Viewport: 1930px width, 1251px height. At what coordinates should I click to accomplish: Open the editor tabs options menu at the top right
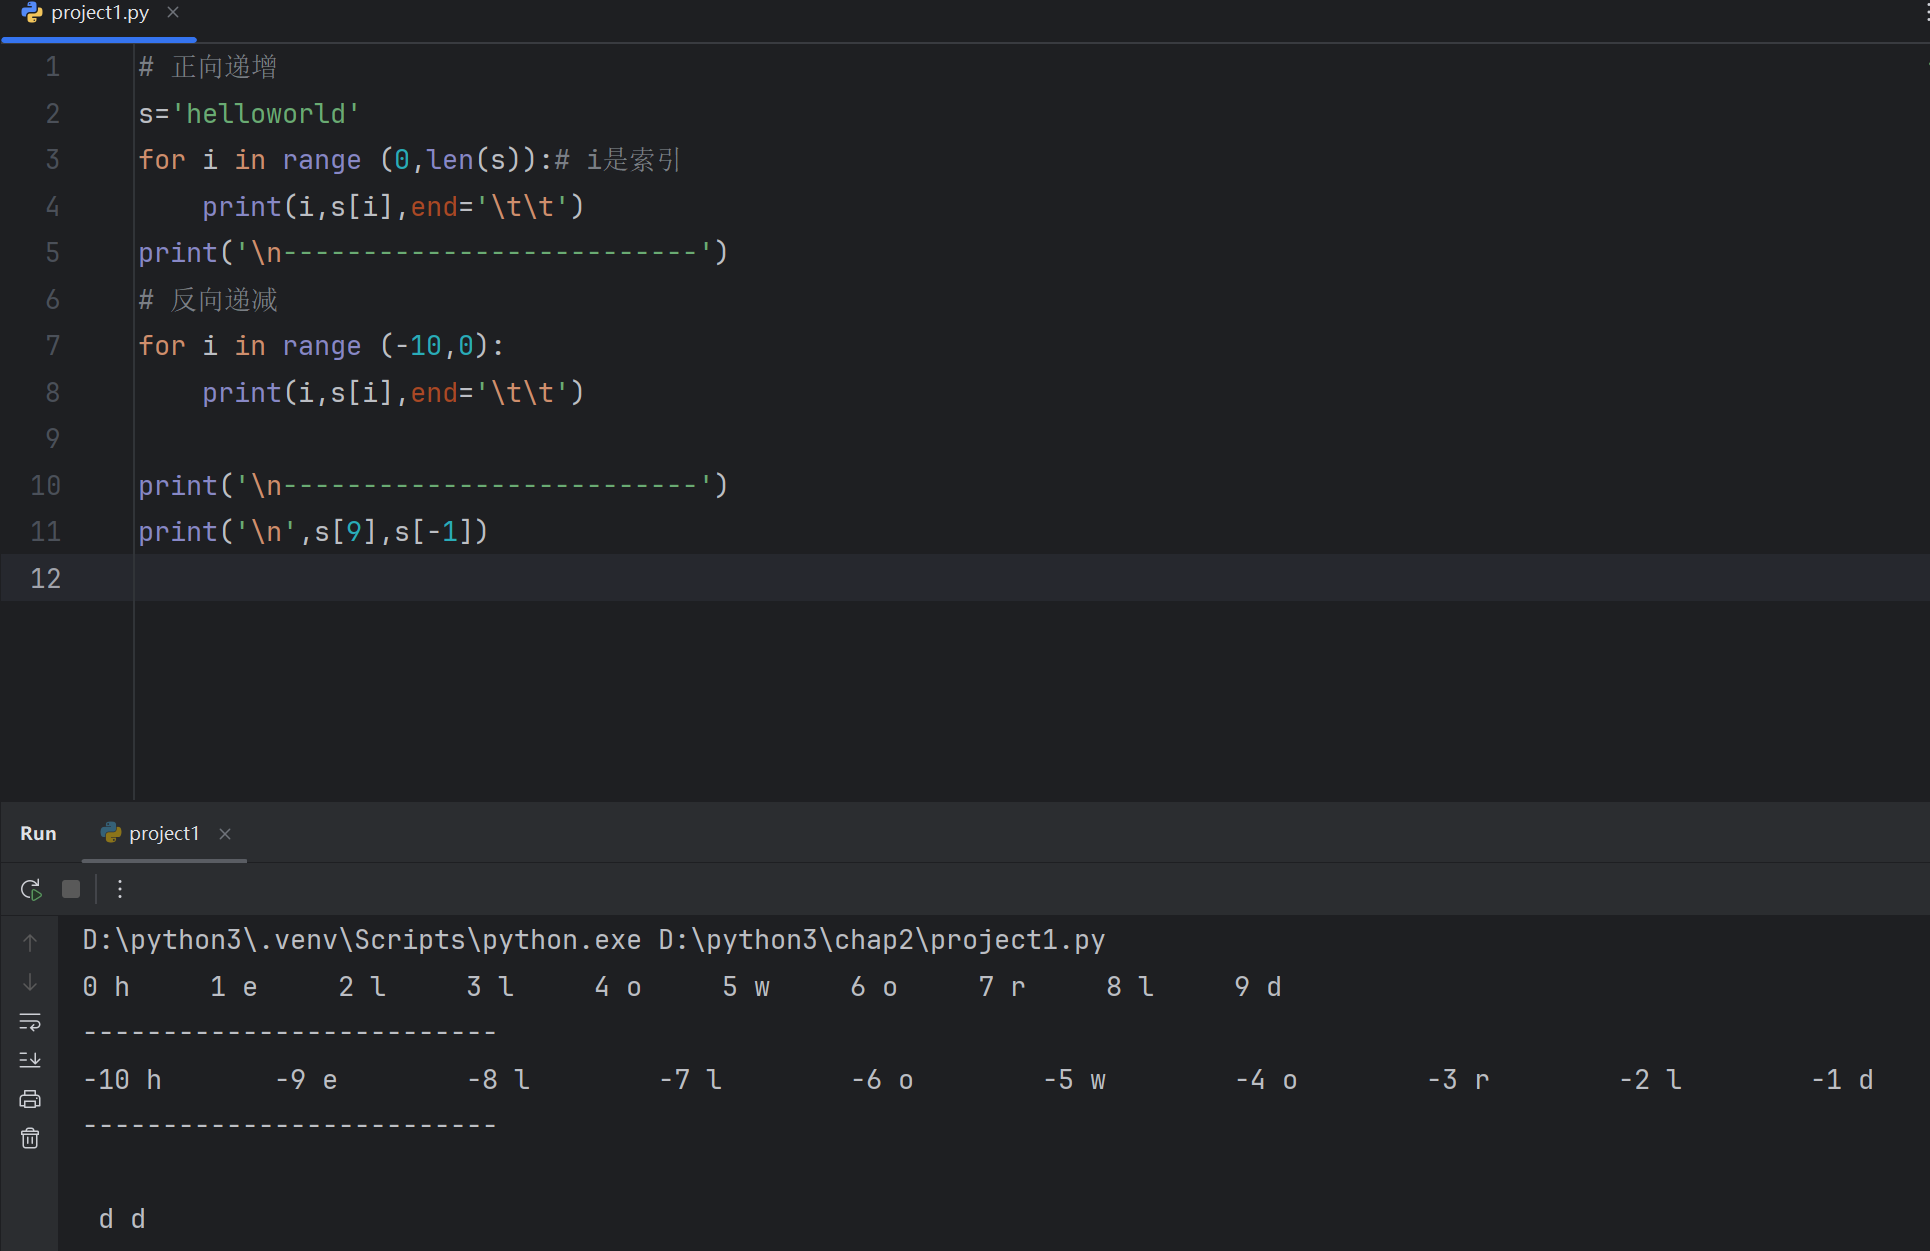pos(1925,10)
